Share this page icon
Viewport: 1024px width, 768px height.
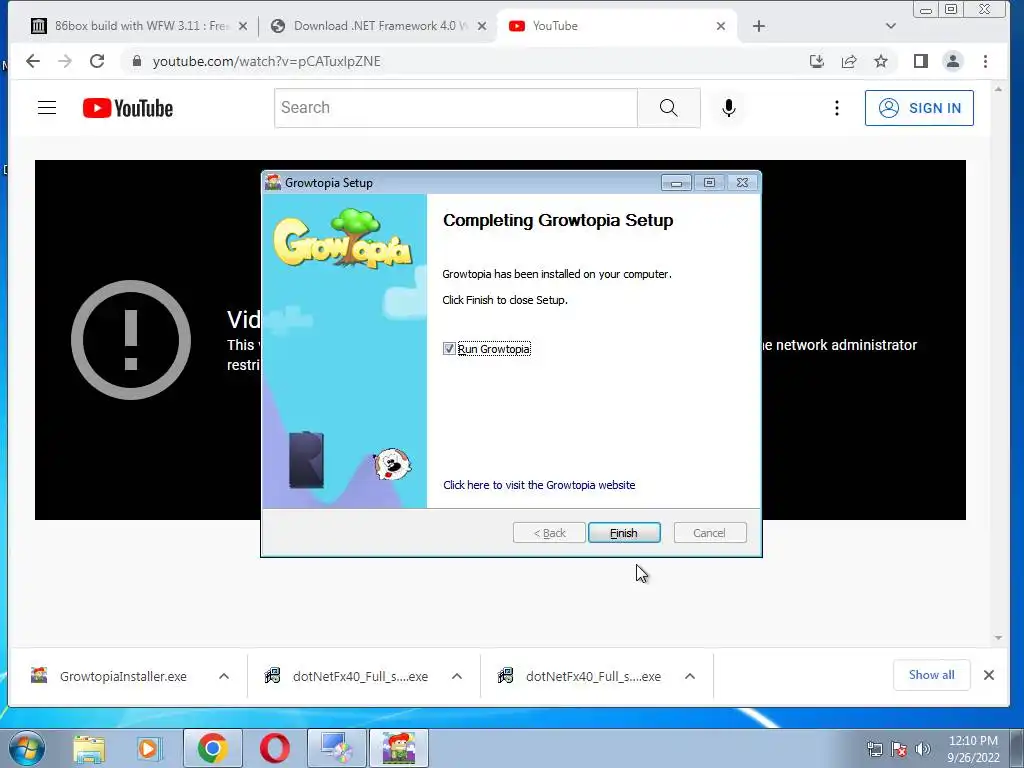click(849, 61)
